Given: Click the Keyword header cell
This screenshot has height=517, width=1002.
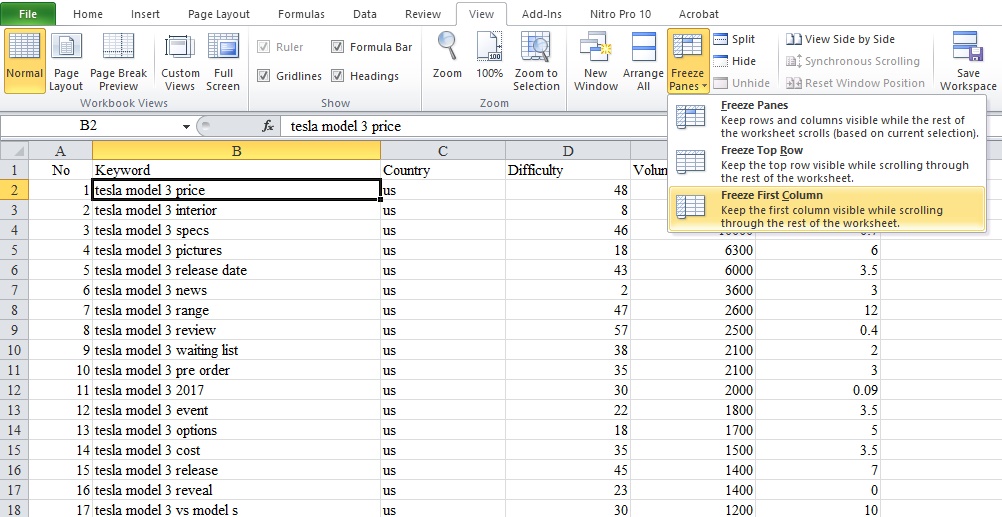Looking at the screenshot, I should click(236, 170).
